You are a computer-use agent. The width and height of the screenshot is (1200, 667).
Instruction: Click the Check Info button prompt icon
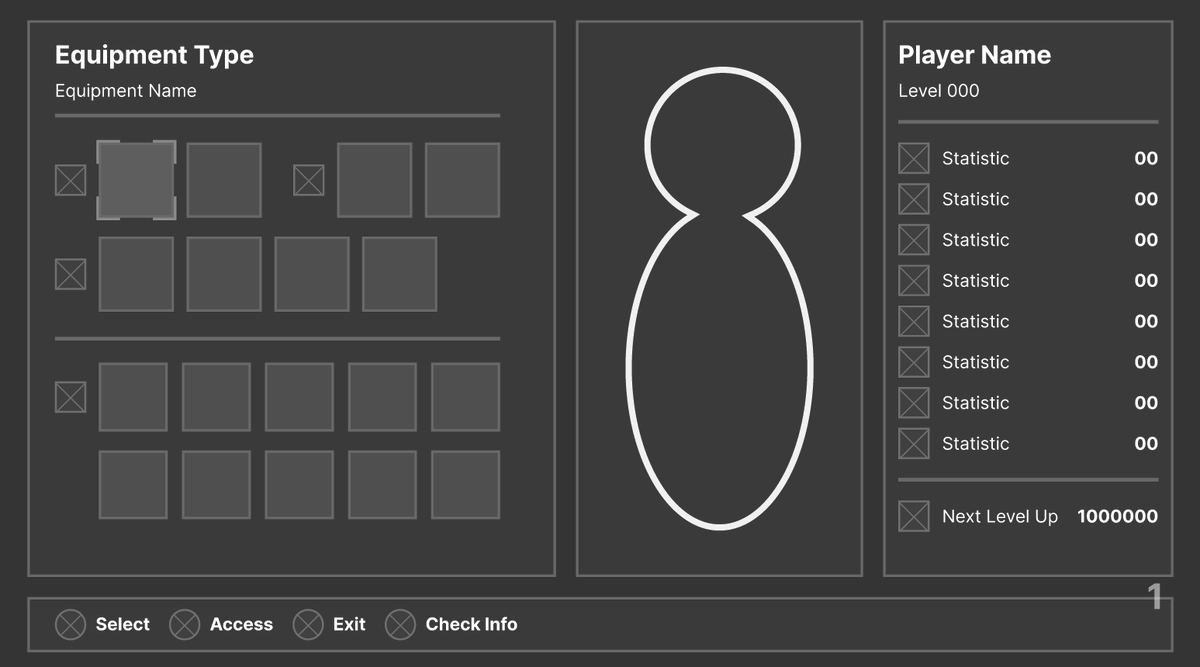400,624
